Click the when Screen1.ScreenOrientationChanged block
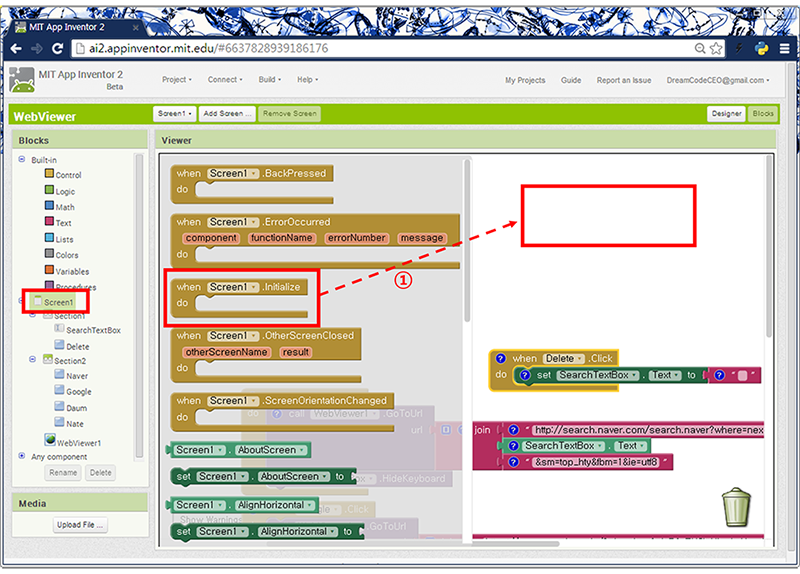 [x=282, y=412]
